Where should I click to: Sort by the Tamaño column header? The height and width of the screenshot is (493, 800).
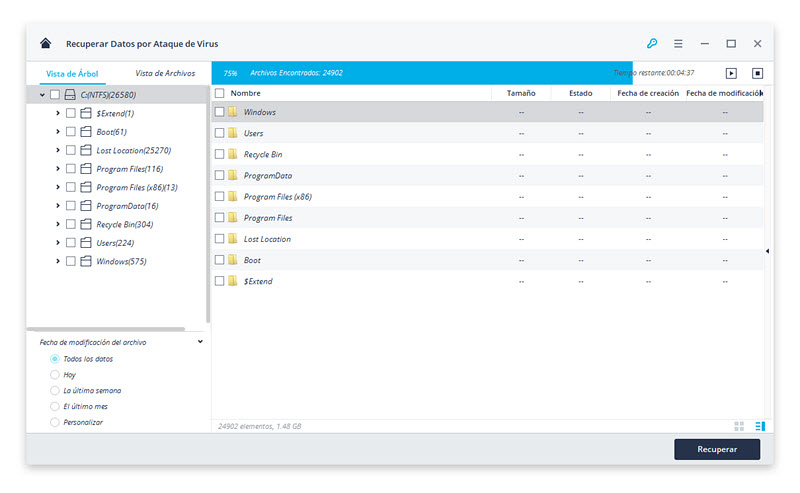click(521, 93)
